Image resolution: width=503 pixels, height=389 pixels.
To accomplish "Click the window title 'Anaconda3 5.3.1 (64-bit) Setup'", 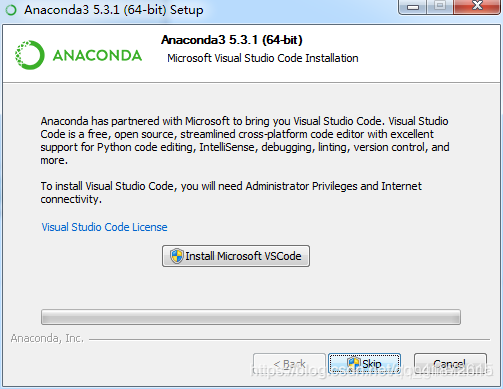I will pyautogui.click(x=114, y=10).
